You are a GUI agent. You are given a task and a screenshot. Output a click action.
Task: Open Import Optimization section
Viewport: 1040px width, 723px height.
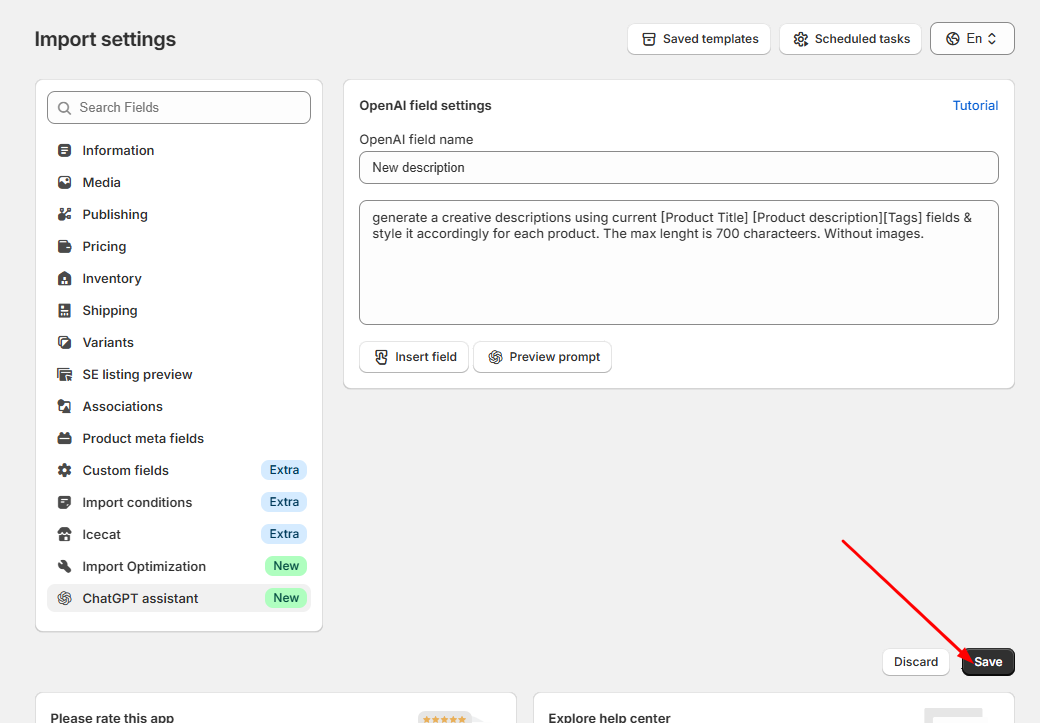179,566
